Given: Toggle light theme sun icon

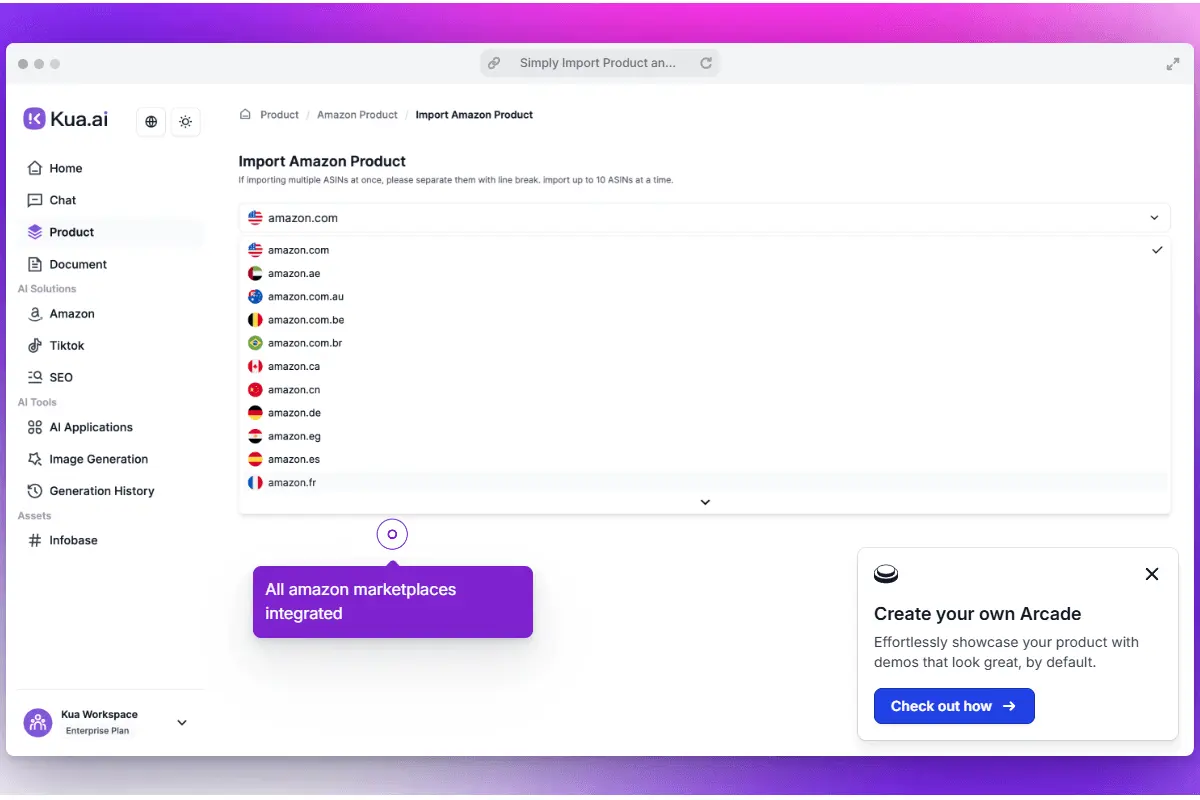Looking at the screenshot, I should point(186,121).
